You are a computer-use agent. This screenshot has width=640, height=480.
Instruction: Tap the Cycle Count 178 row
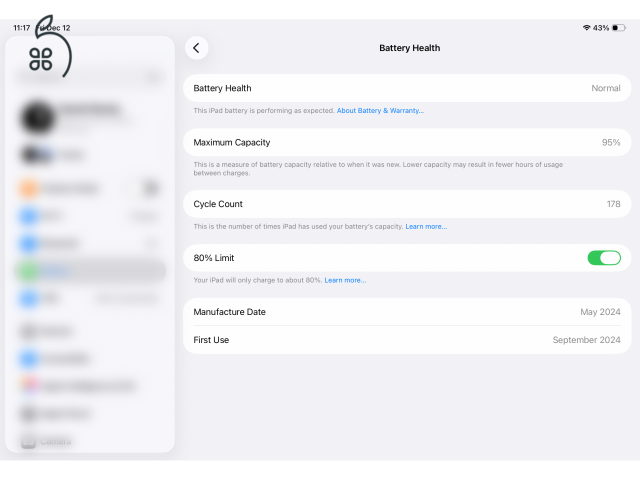point(407,204)
